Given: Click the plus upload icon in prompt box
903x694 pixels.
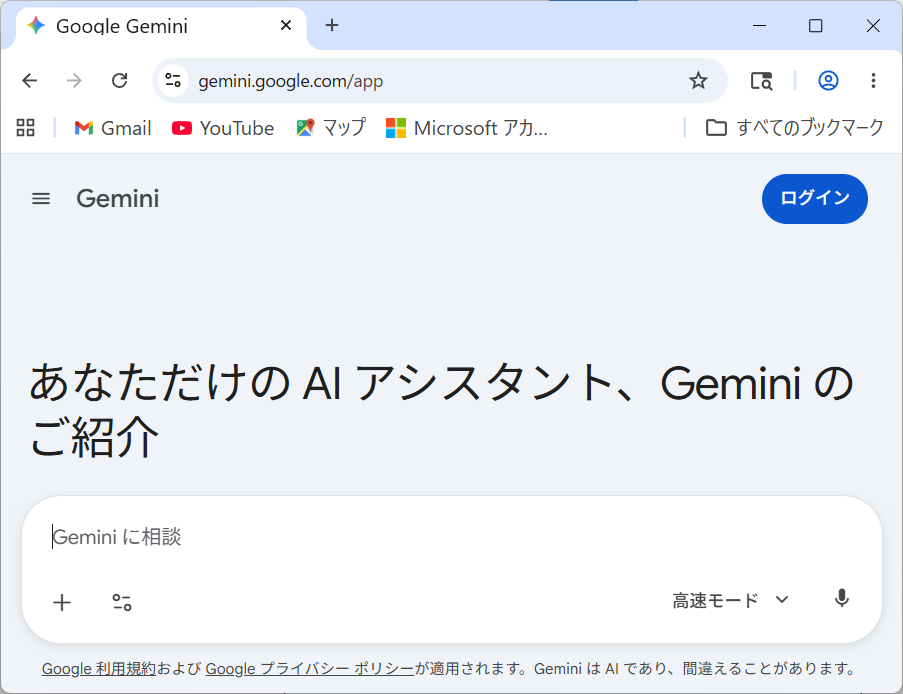Looking at the screenshot, I should click(x=62, y=602).
